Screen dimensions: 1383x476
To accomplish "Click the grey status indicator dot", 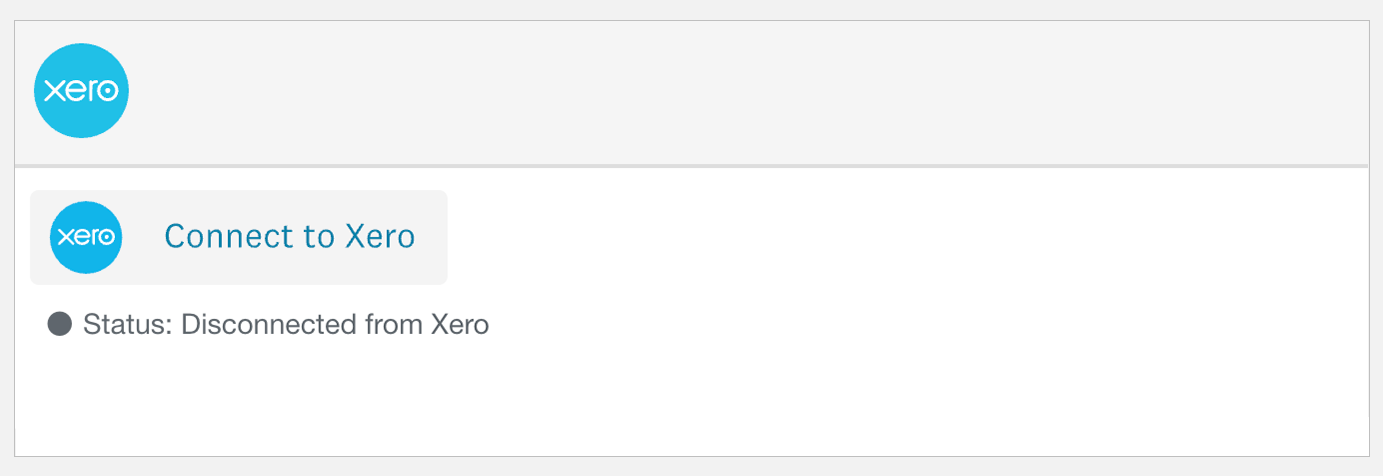I will coord(60,324).
